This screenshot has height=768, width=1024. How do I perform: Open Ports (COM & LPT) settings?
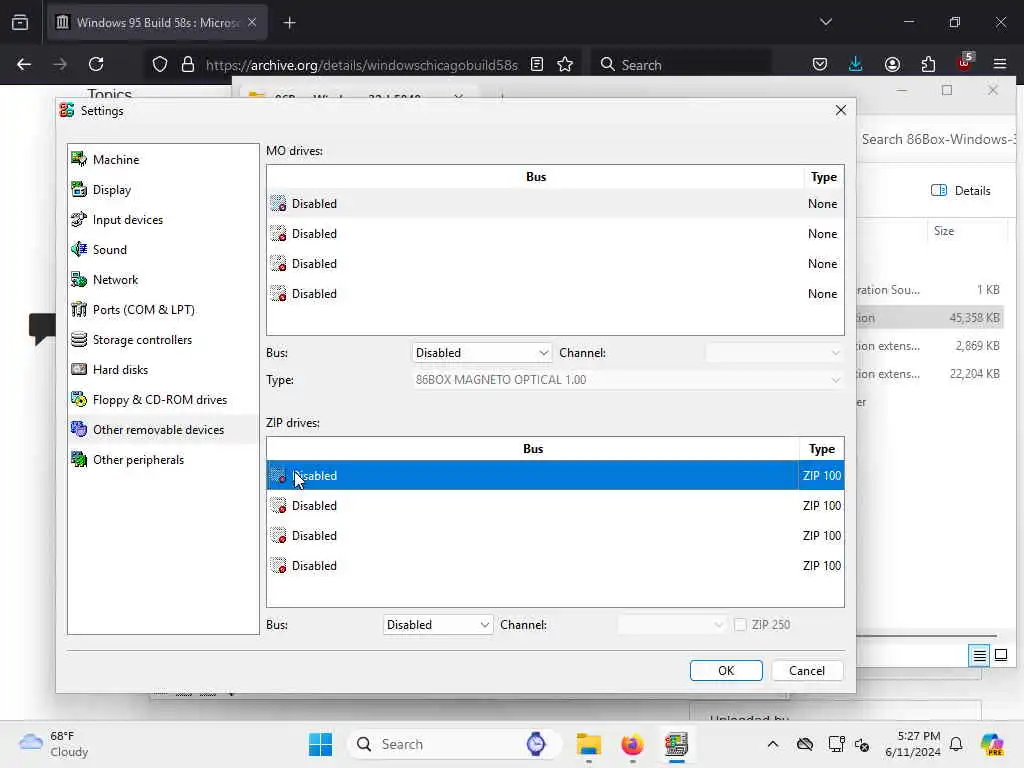(163, 310)
